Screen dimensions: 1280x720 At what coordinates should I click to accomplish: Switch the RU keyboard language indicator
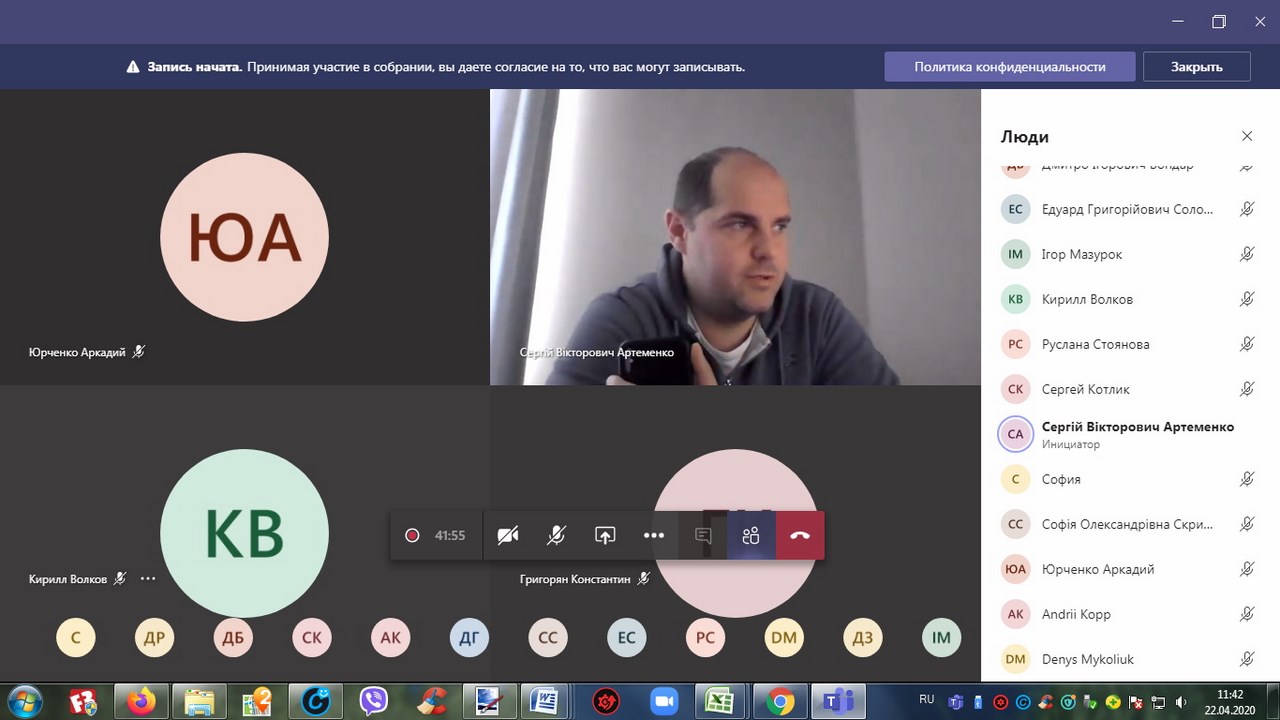pyautogui.click(x=926, y=700)
